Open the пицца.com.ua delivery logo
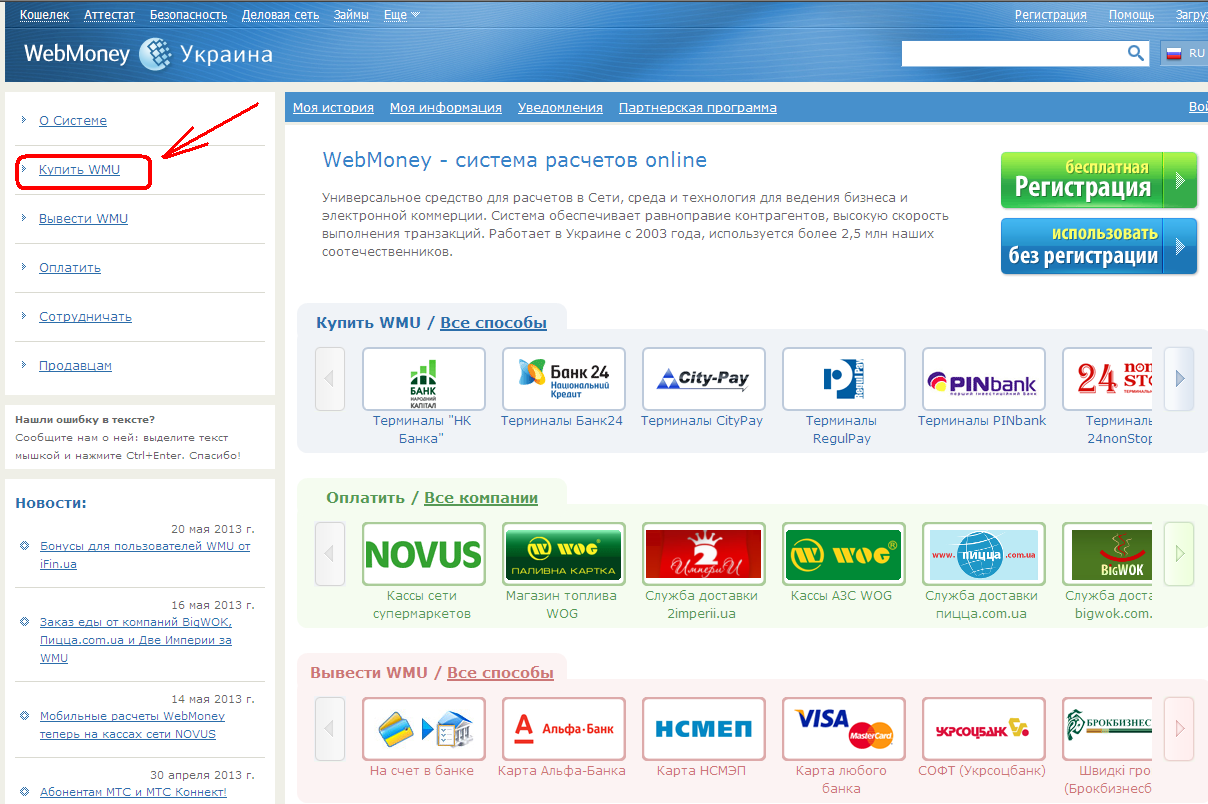 (984, 554)
